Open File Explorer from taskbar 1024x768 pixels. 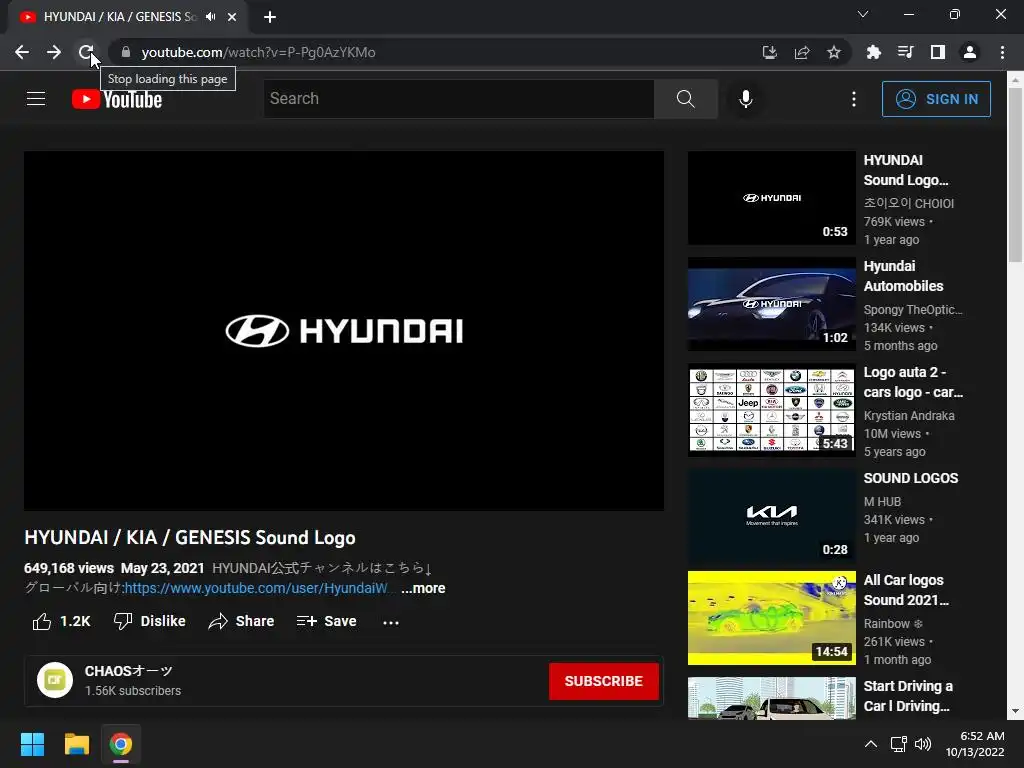[76, 744]
